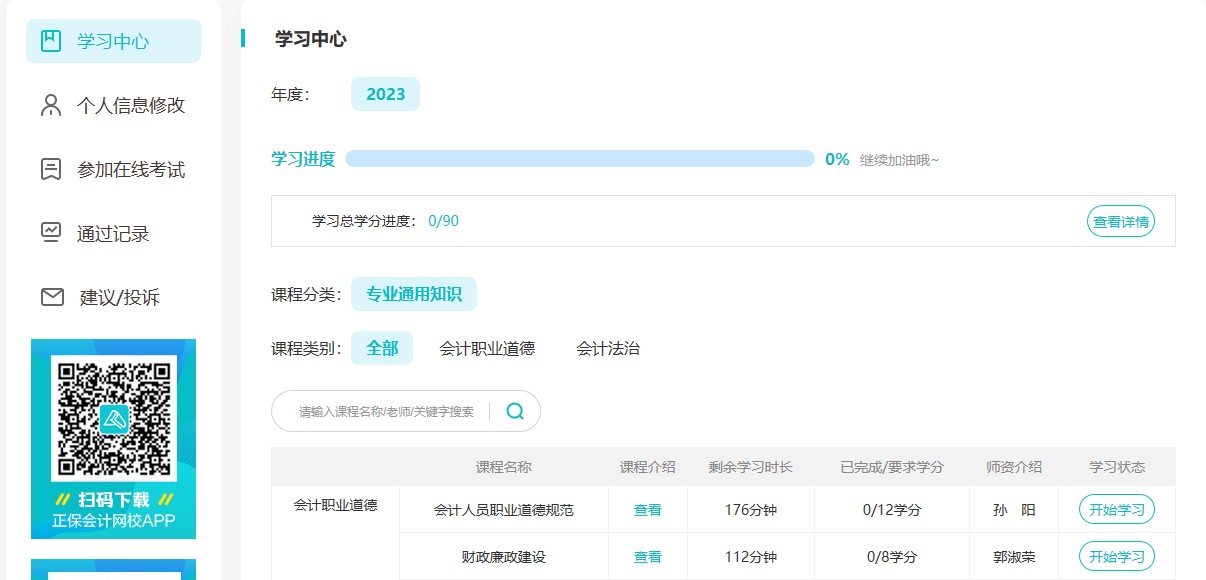Image resolution: width=1206 pixels, height=580 pixels.
Task: Click the 学习进度 progress bar
Action: [579, 159]
